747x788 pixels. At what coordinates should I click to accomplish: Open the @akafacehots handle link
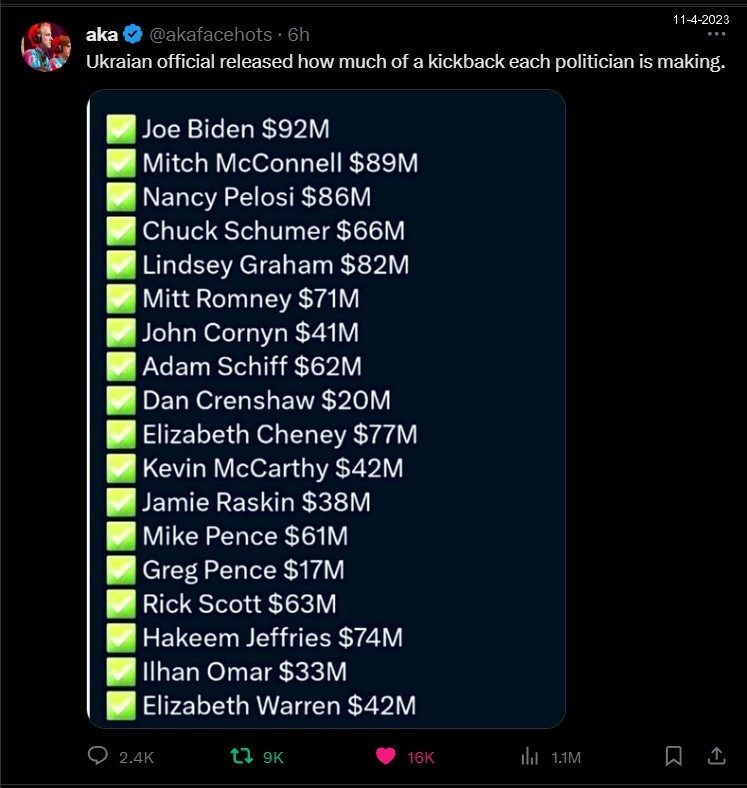point(210,35)
